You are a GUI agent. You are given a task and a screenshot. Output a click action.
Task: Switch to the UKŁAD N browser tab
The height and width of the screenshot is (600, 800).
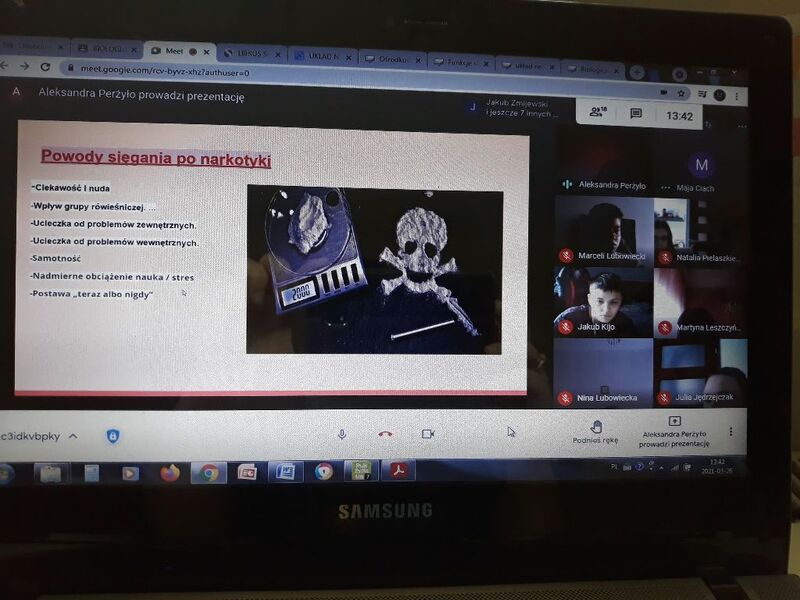click(x=320, y=56)
